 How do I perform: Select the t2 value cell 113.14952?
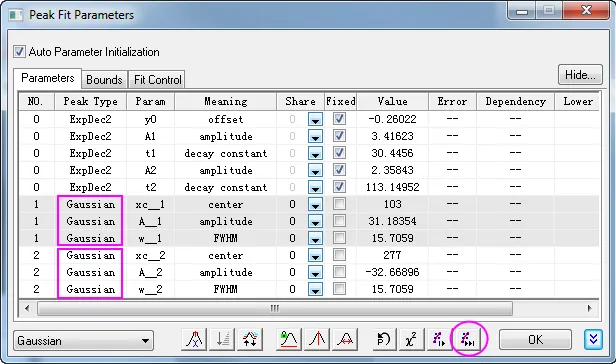(392, 187)
